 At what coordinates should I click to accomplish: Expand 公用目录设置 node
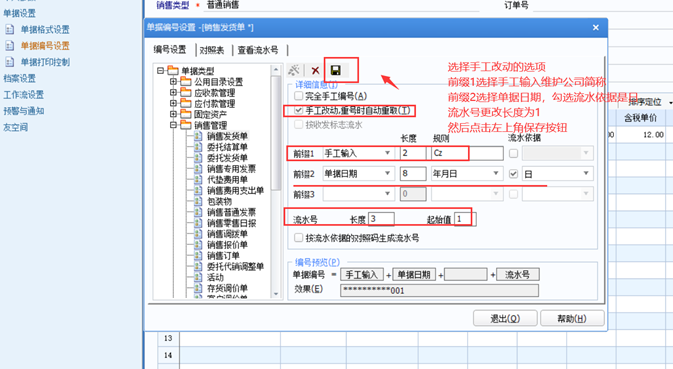(x=173, y=82)
